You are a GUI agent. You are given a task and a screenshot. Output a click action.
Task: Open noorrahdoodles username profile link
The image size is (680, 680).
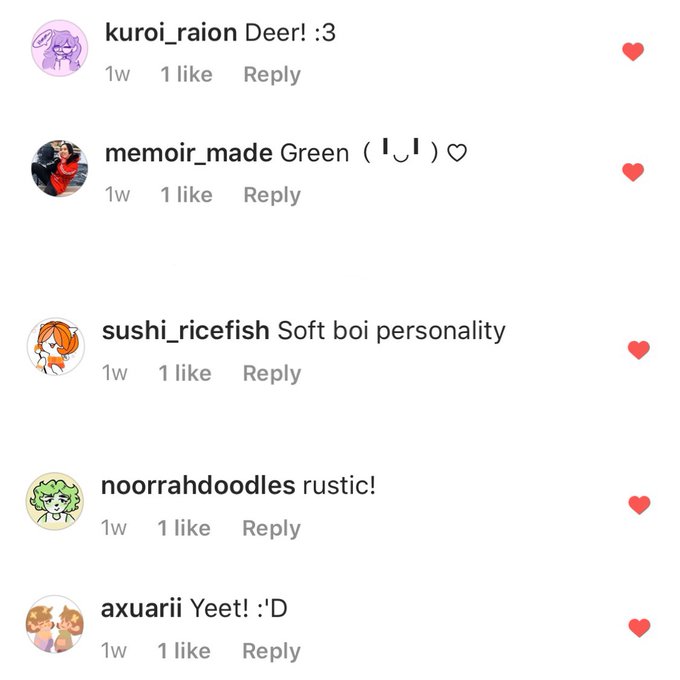coord(198,485)
